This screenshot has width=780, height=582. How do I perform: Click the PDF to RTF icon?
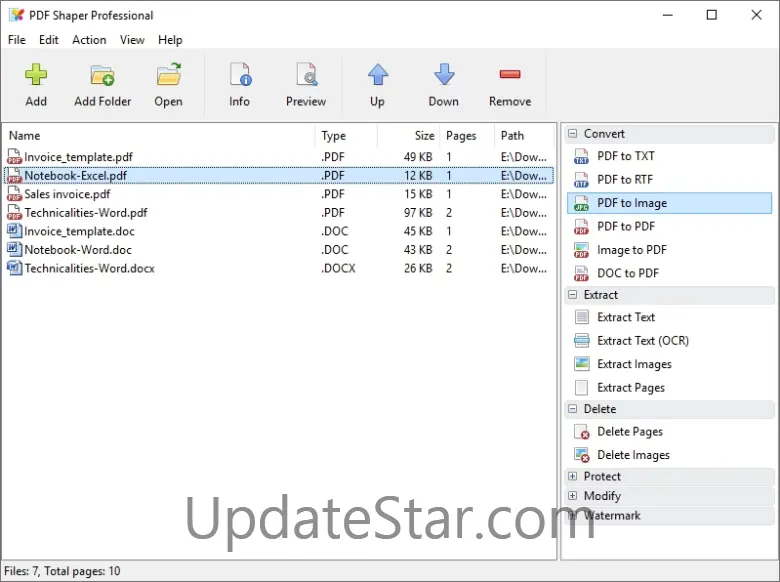(x=581, y=180)
